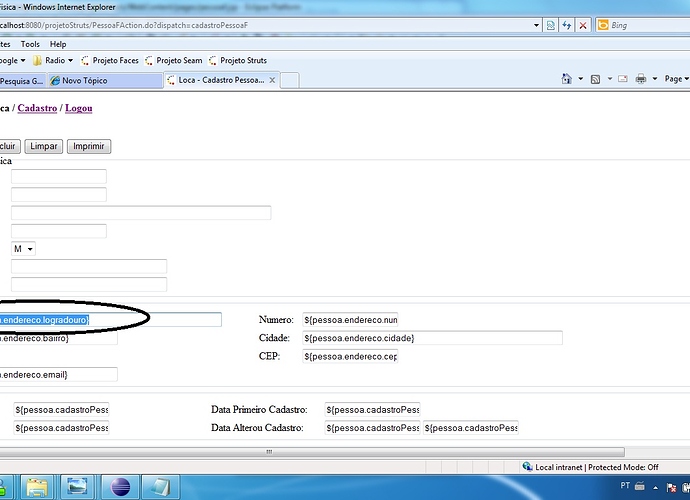The height and width of the screenshot is (500, 690).
Task: Click the Local intranet zone icon
Action: (x=527, y=467)
